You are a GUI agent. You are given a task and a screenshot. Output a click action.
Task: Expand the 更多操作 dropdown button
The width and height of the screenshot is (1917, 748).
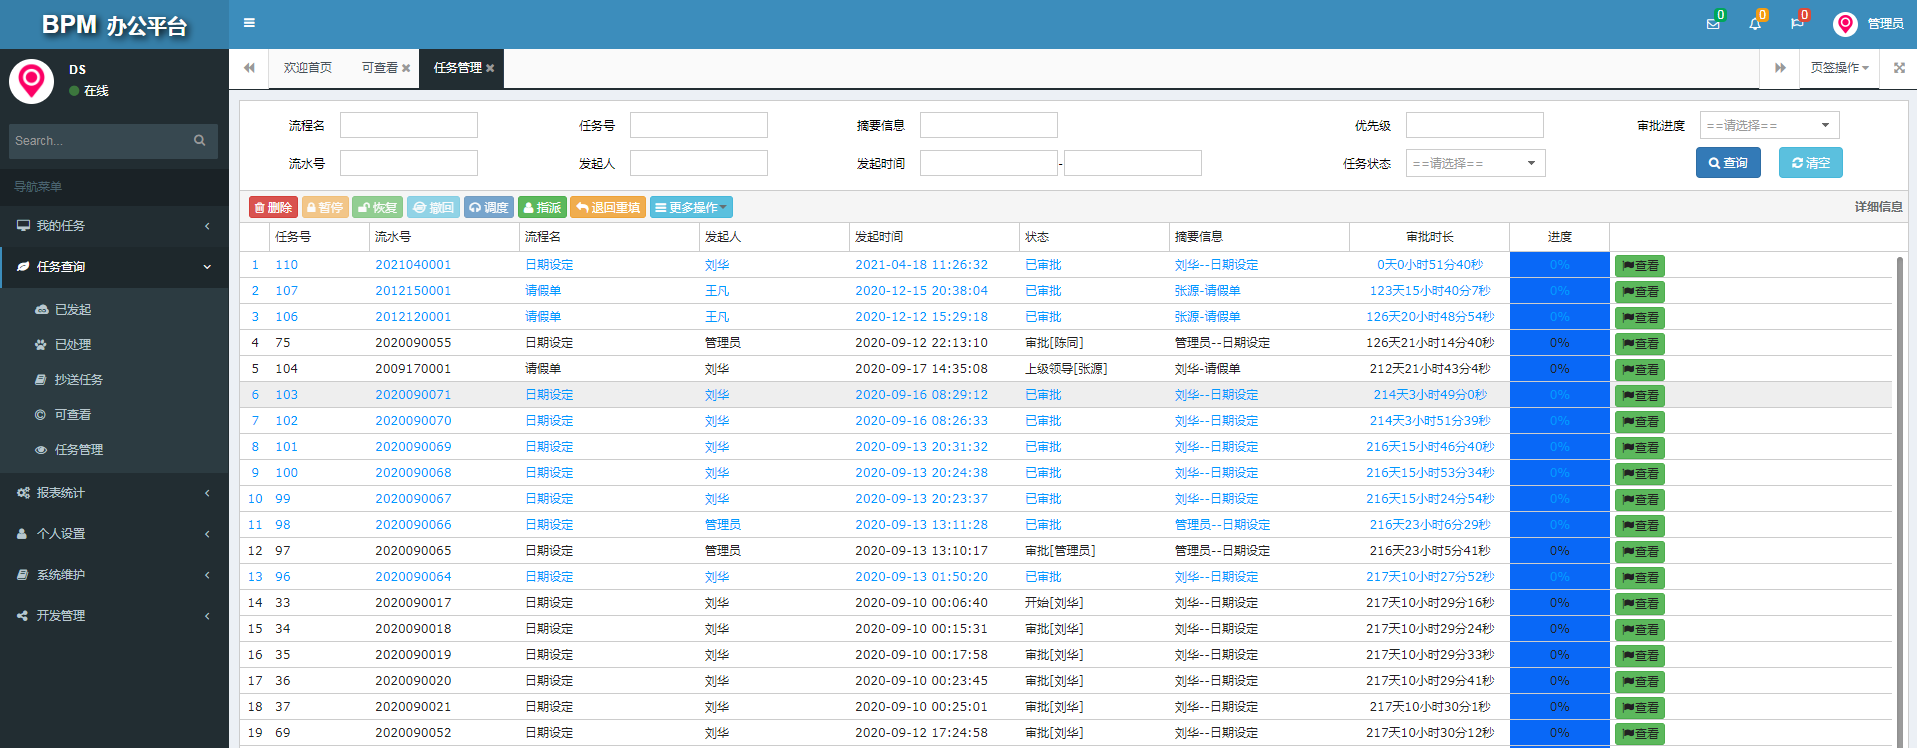coord(691,207)
